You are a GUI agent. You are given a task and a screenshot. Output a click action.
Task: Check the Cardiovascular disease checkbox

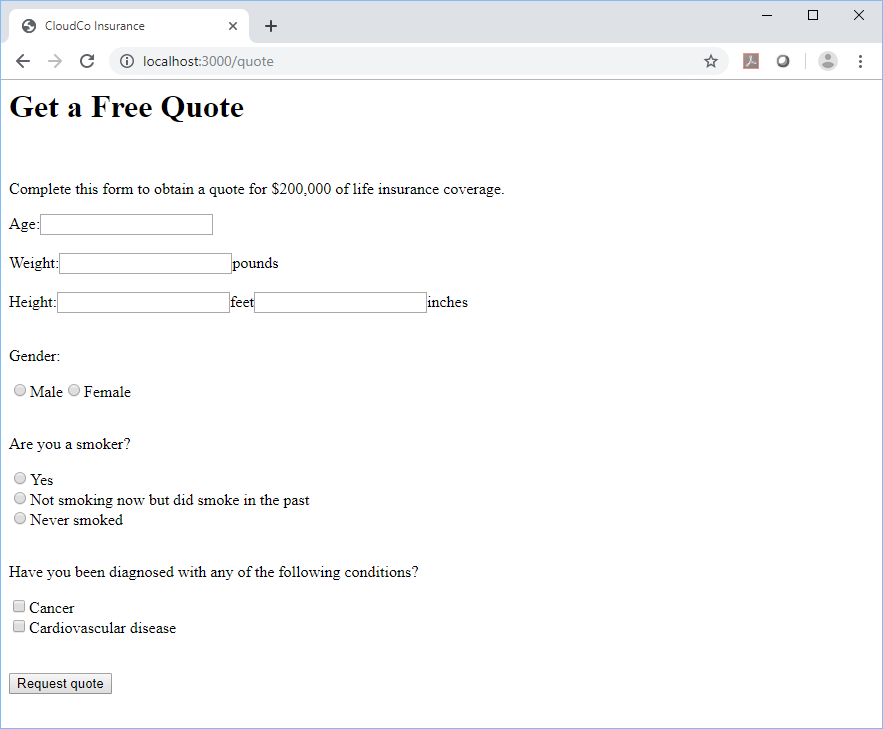coord(19,626)
